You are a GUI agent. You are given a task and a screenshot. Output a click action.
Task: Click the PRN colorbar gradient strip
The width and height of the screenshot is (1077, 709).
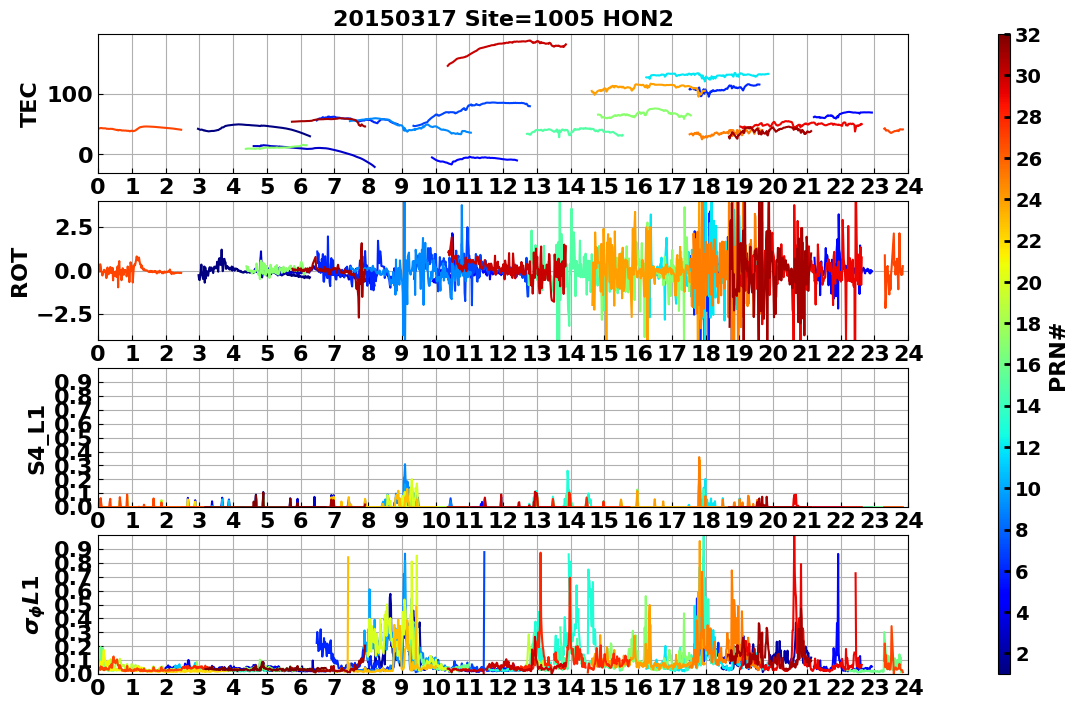(1004, 354)
